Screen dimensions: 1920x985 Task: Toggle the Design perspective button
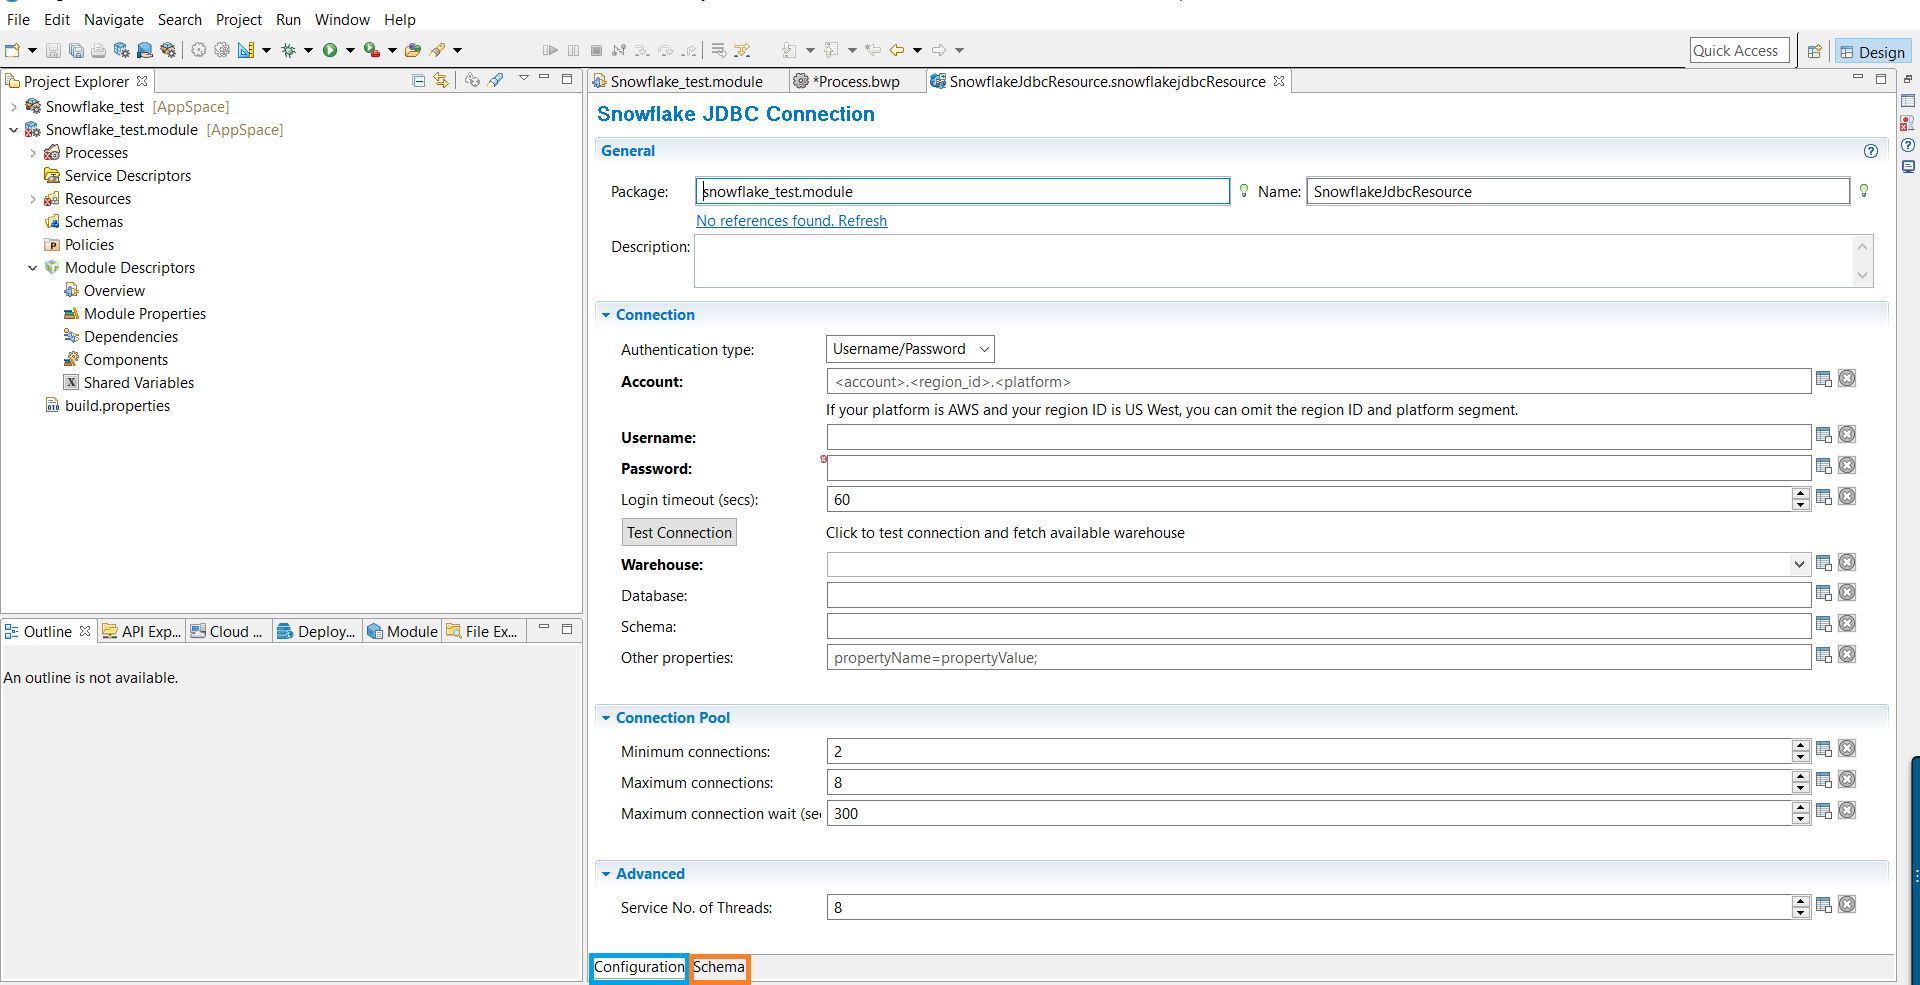point(1873,52)
